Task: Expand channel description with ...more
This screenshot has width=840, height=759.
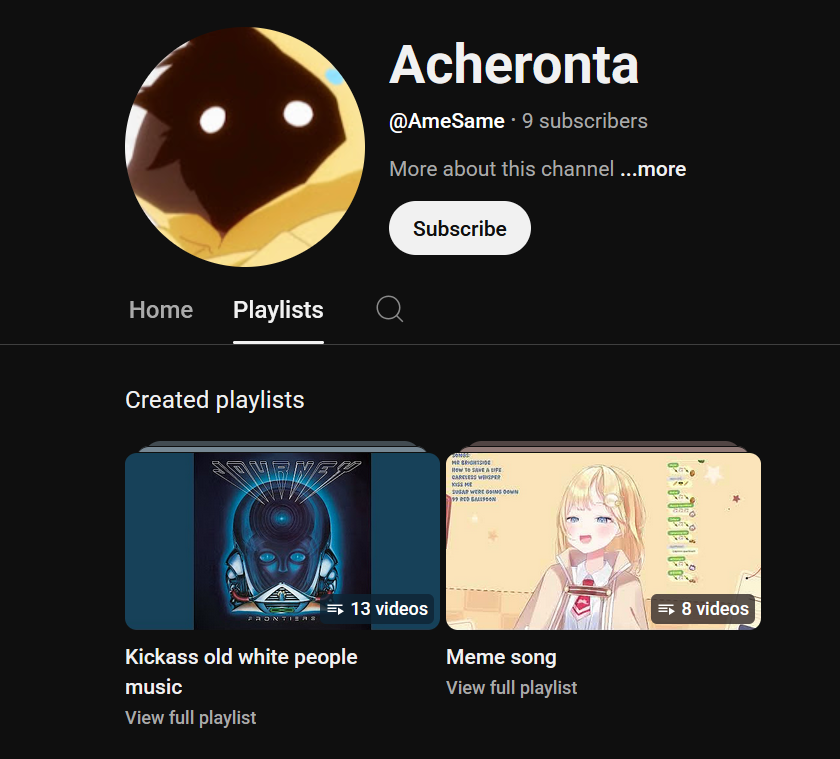Action: point(653,169)
